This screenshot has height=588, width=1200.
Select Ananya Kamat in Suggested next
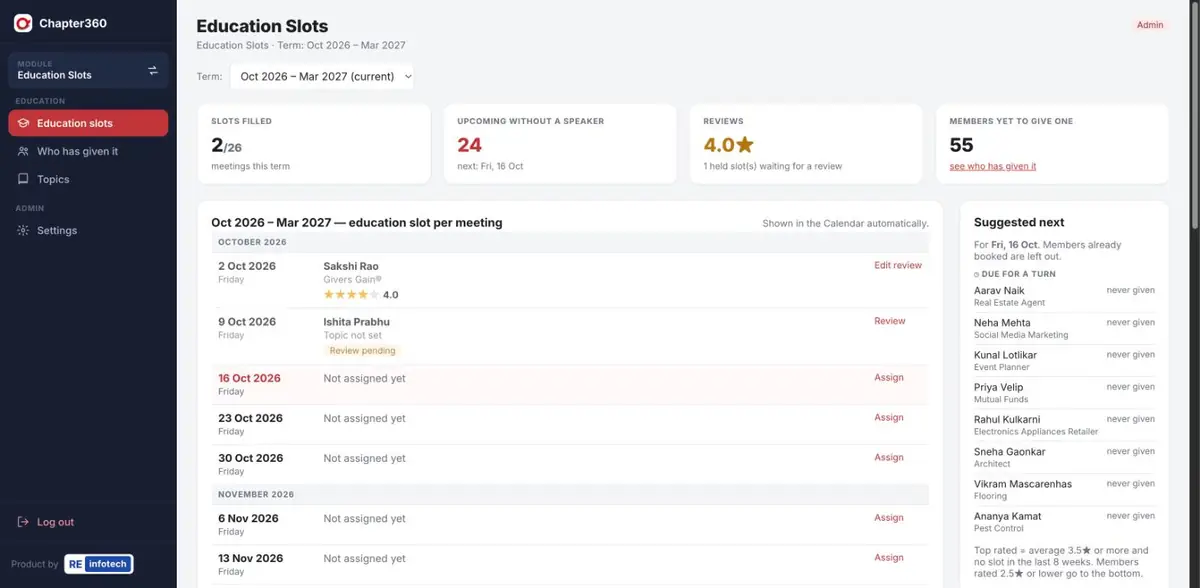(x=1064, y=521)
